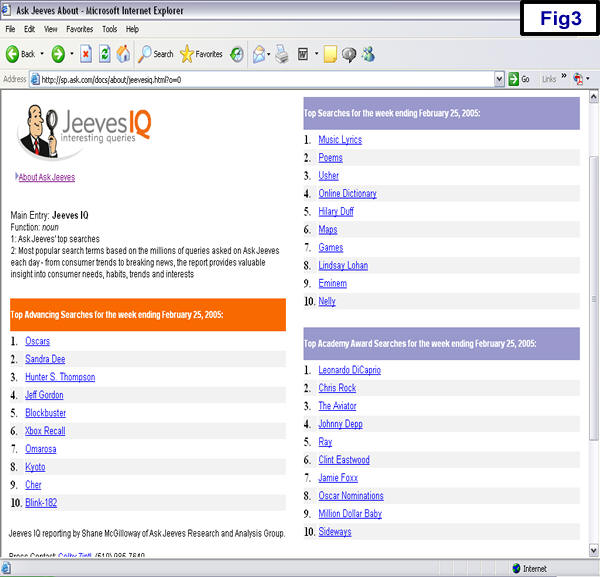
Task: Click the Links toolbar label
Action: pyautogui.click(x=549, y=79)
